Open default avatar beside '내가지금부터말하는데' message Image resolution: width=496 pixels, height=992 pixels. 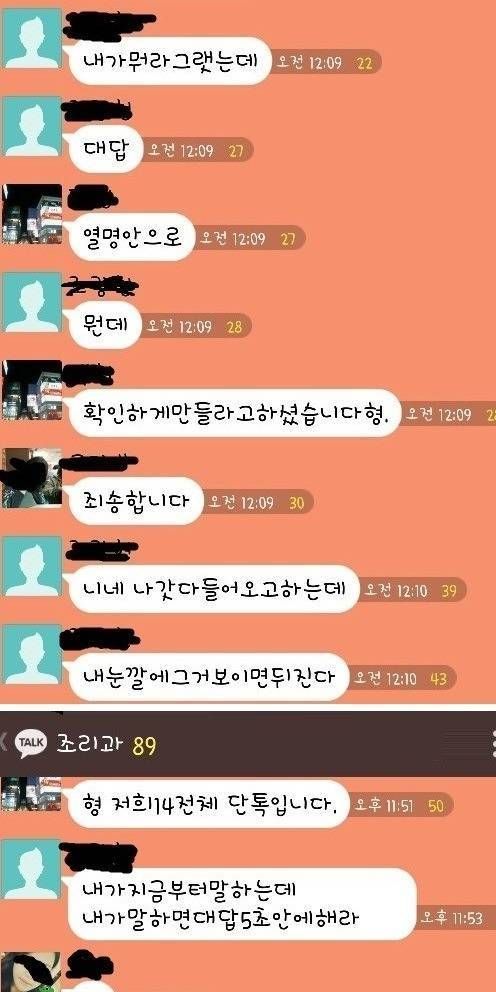[32, 869]
